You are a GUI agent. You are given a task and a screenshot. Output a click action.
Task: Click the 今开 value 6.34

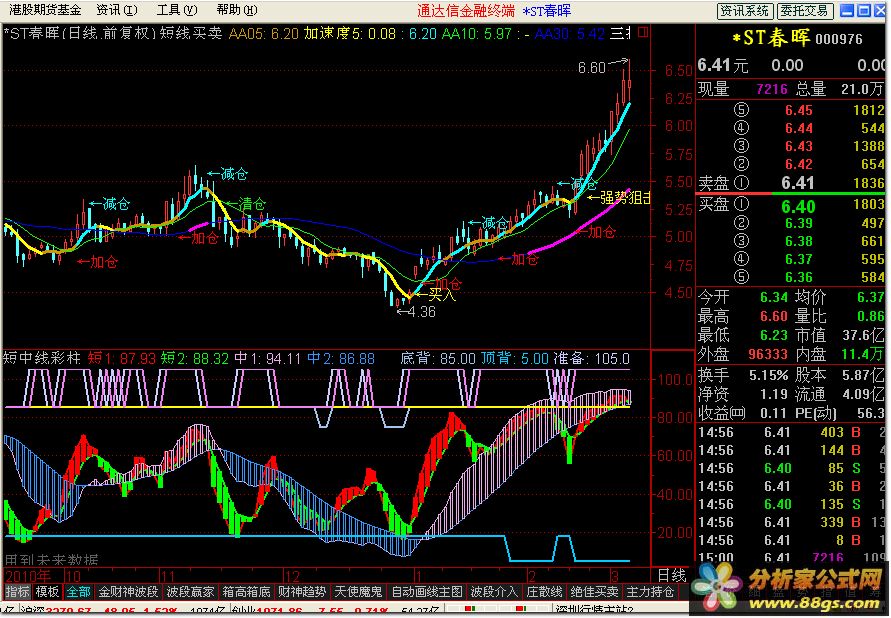pos(774,297)
